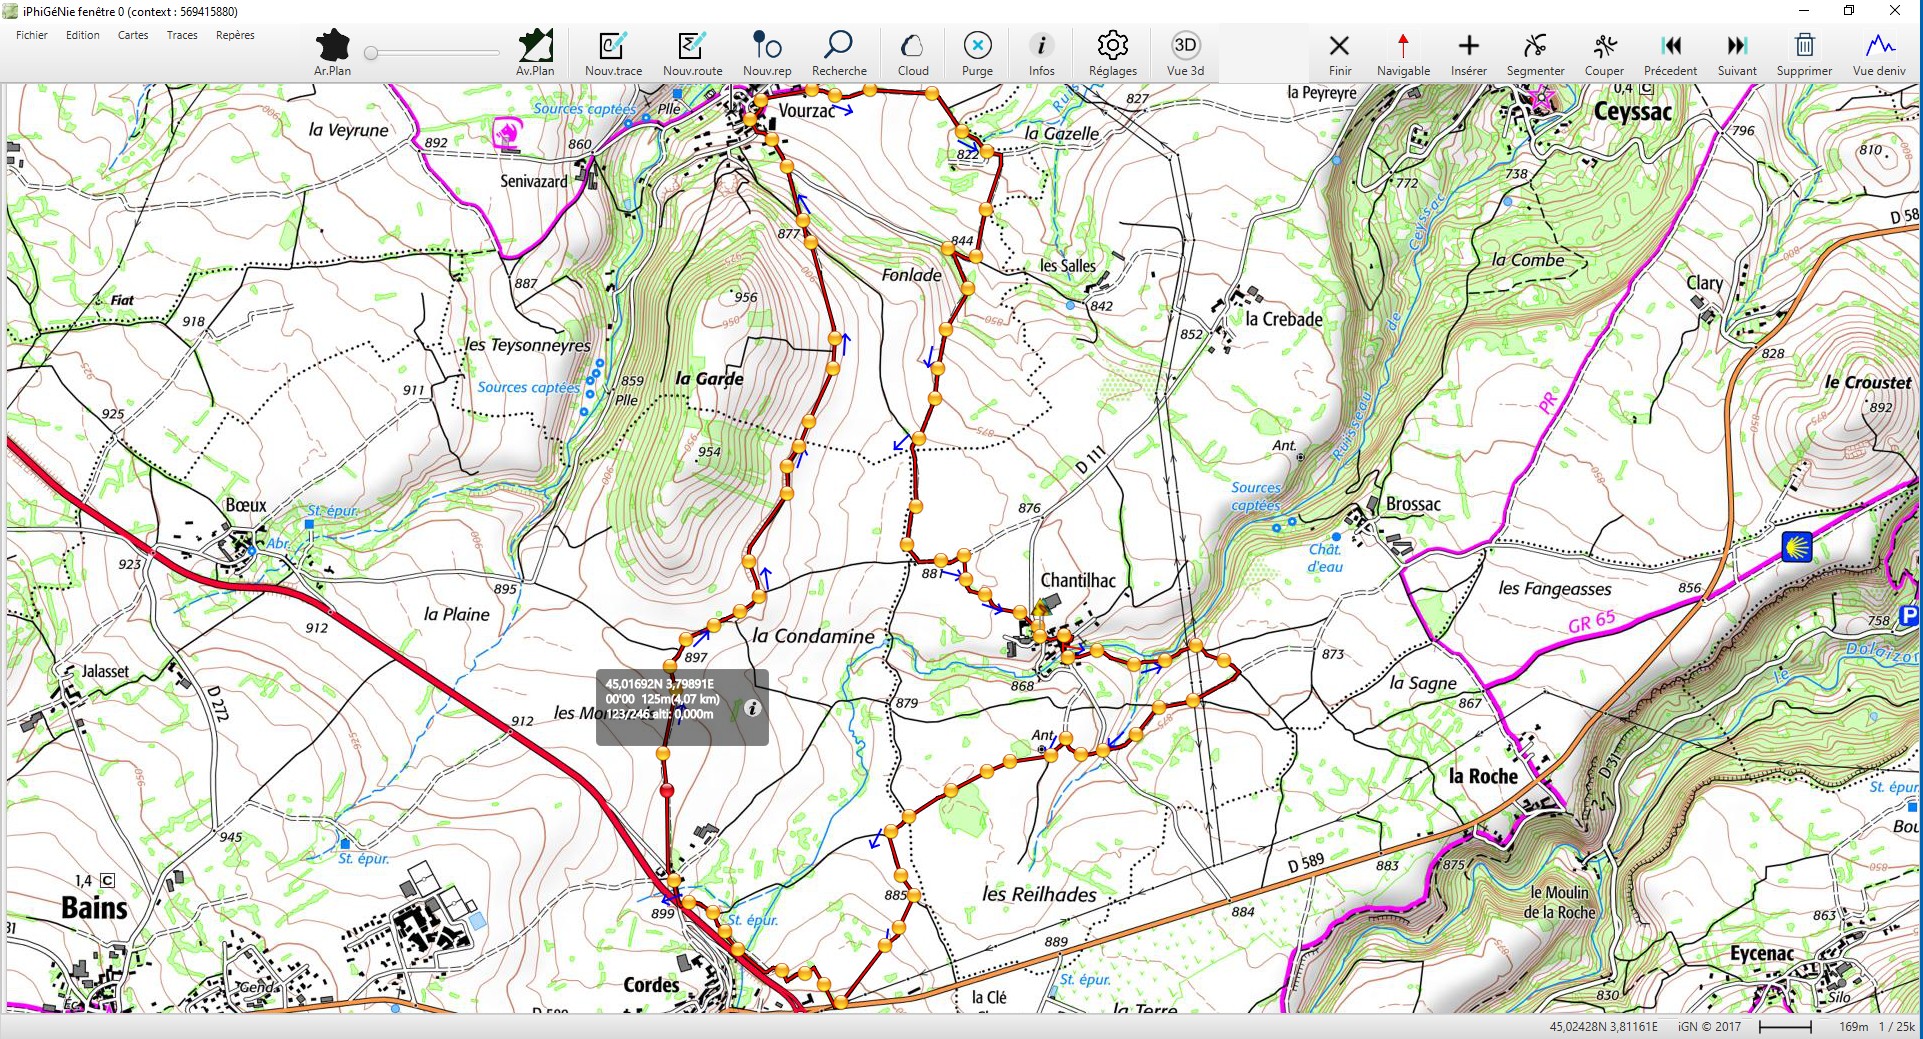1923x1039 pixels.
Task: Expand the Repères menu
Action: tap(235, 35)
